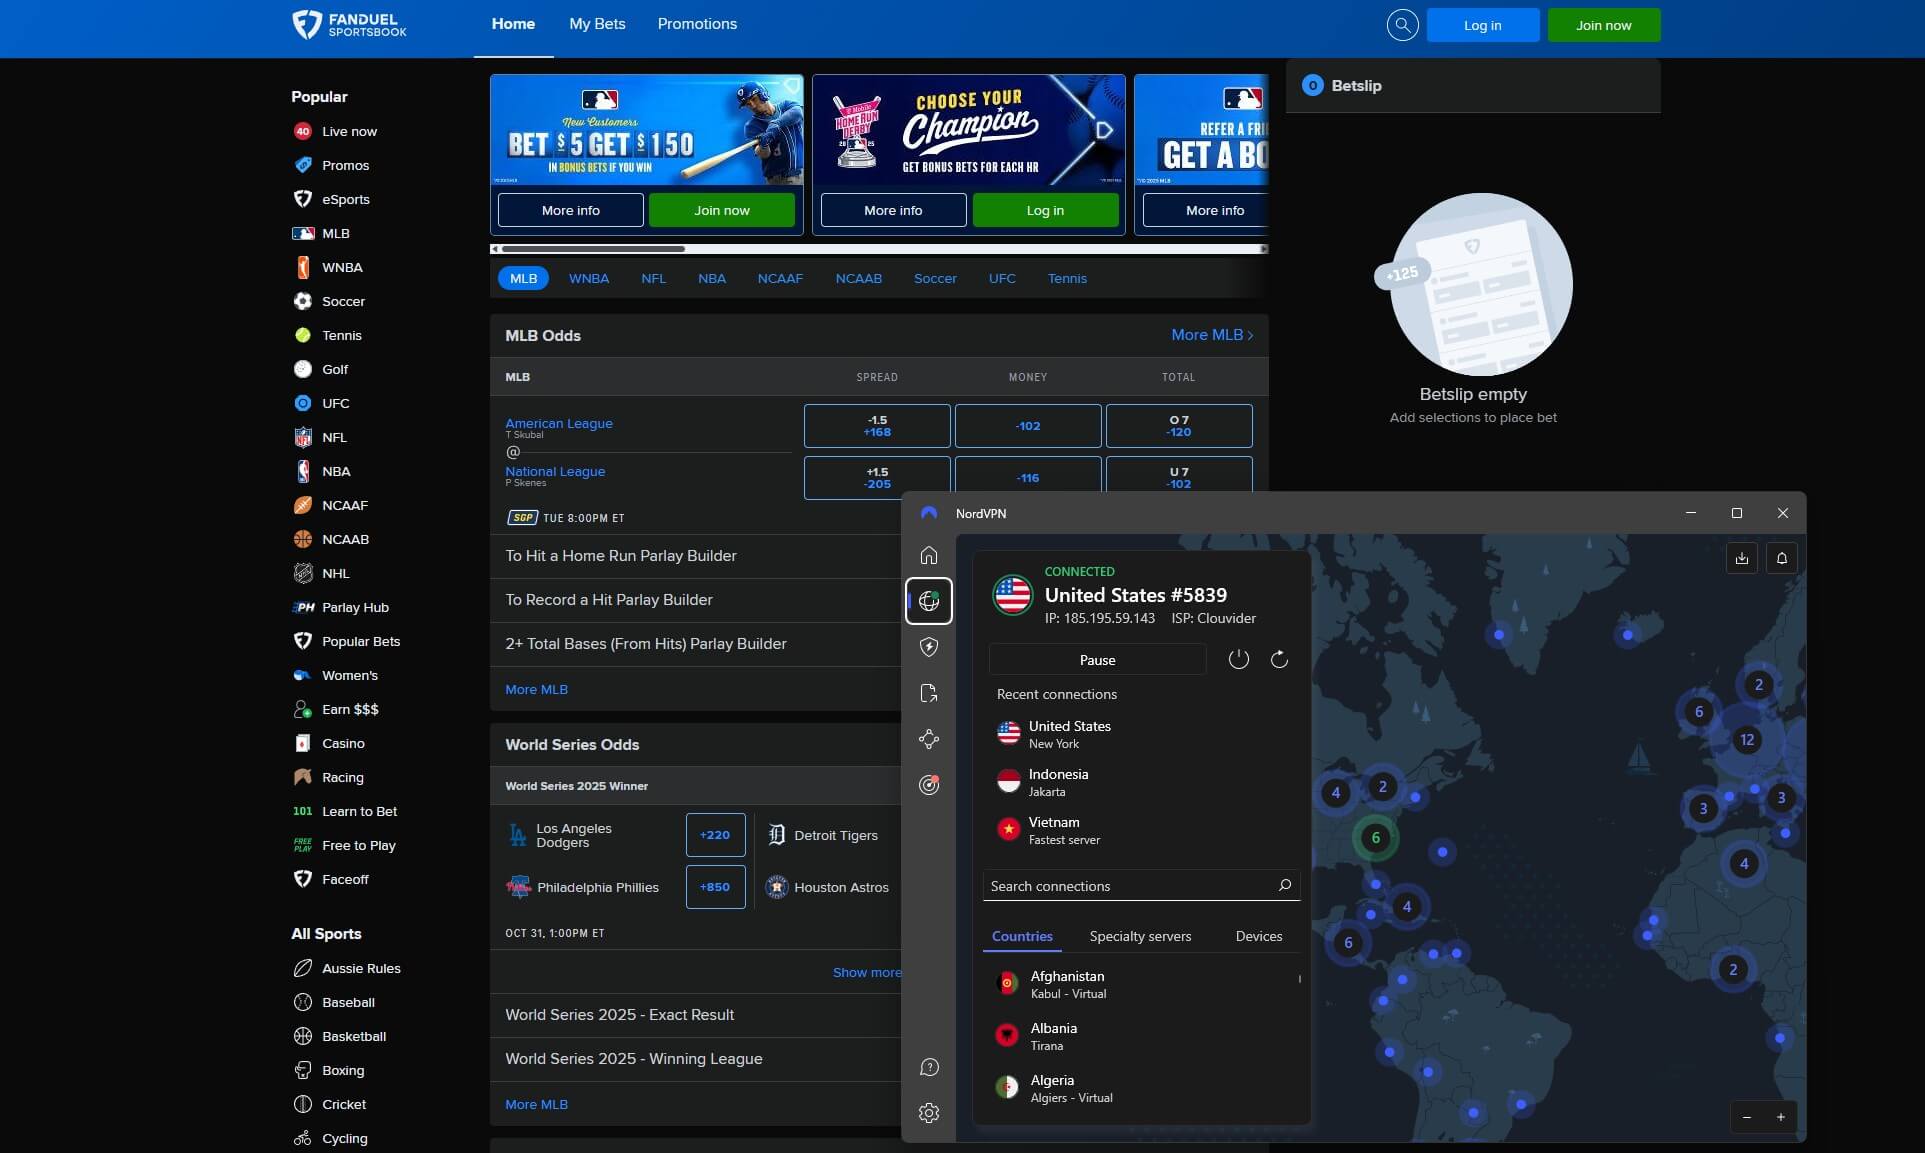
Task: Switch to Specialty servers tab in NordVPN
Action: (1140, 936)
